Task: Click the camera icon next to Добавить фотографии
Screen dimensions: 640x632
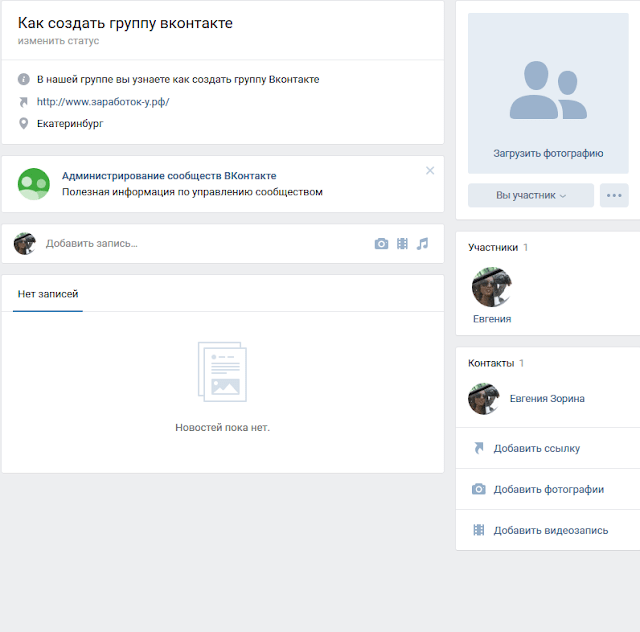Action: 479,489
